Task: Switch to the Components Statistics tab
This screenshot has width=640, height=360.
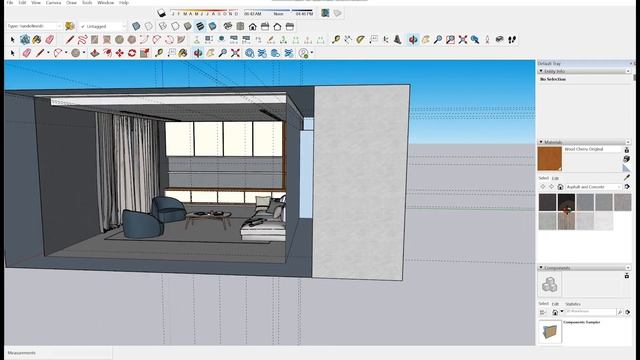Action: 573,304
